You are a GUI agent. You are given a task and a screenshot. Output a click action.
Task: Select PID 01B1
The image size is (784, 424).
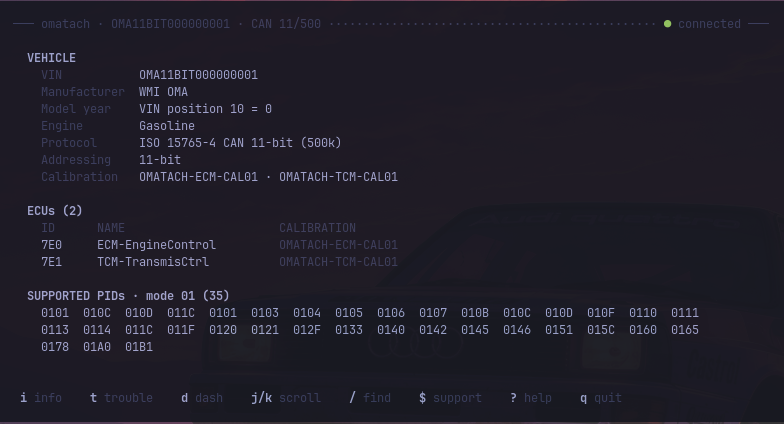[139, 347]
